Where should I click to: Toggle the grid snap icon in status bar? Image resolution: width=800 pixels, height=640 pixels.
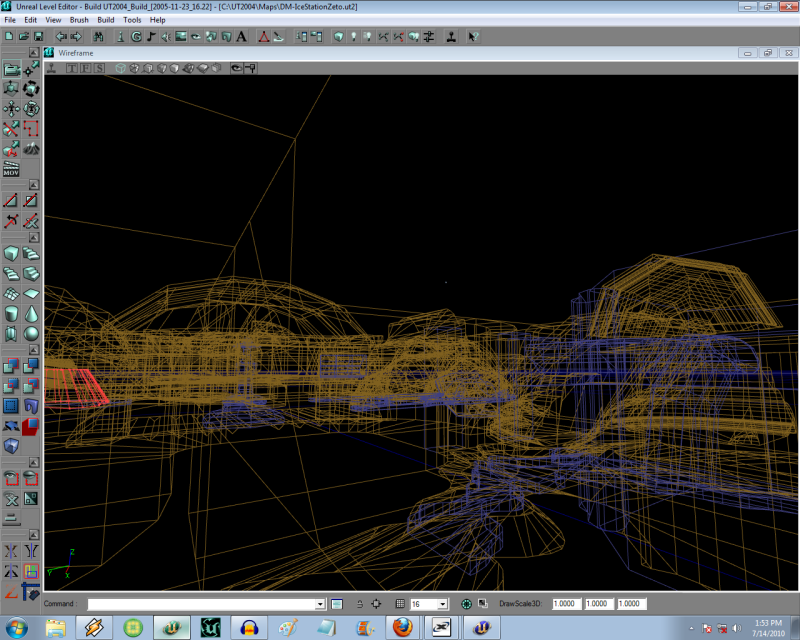coord(400,604)
